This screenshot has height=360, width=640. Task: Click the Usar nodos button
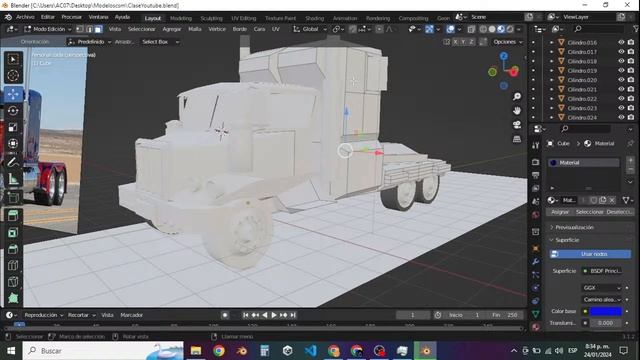click(590, 254)
